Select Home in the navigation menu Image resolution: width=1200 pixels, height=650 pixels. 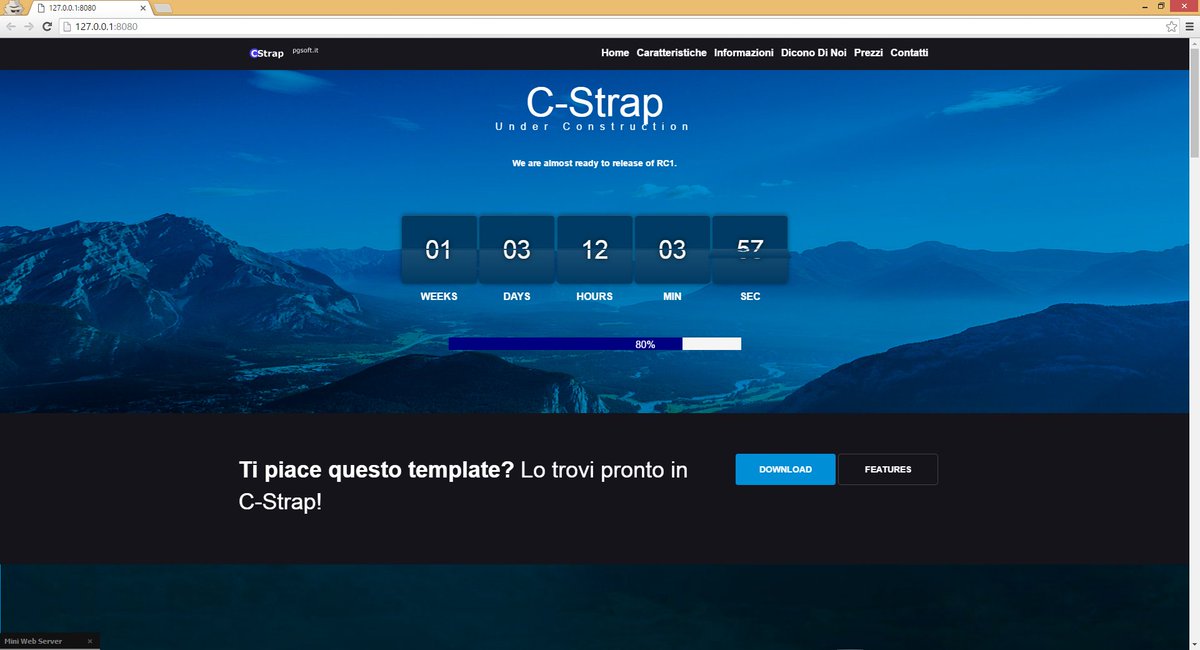[614, 52]
